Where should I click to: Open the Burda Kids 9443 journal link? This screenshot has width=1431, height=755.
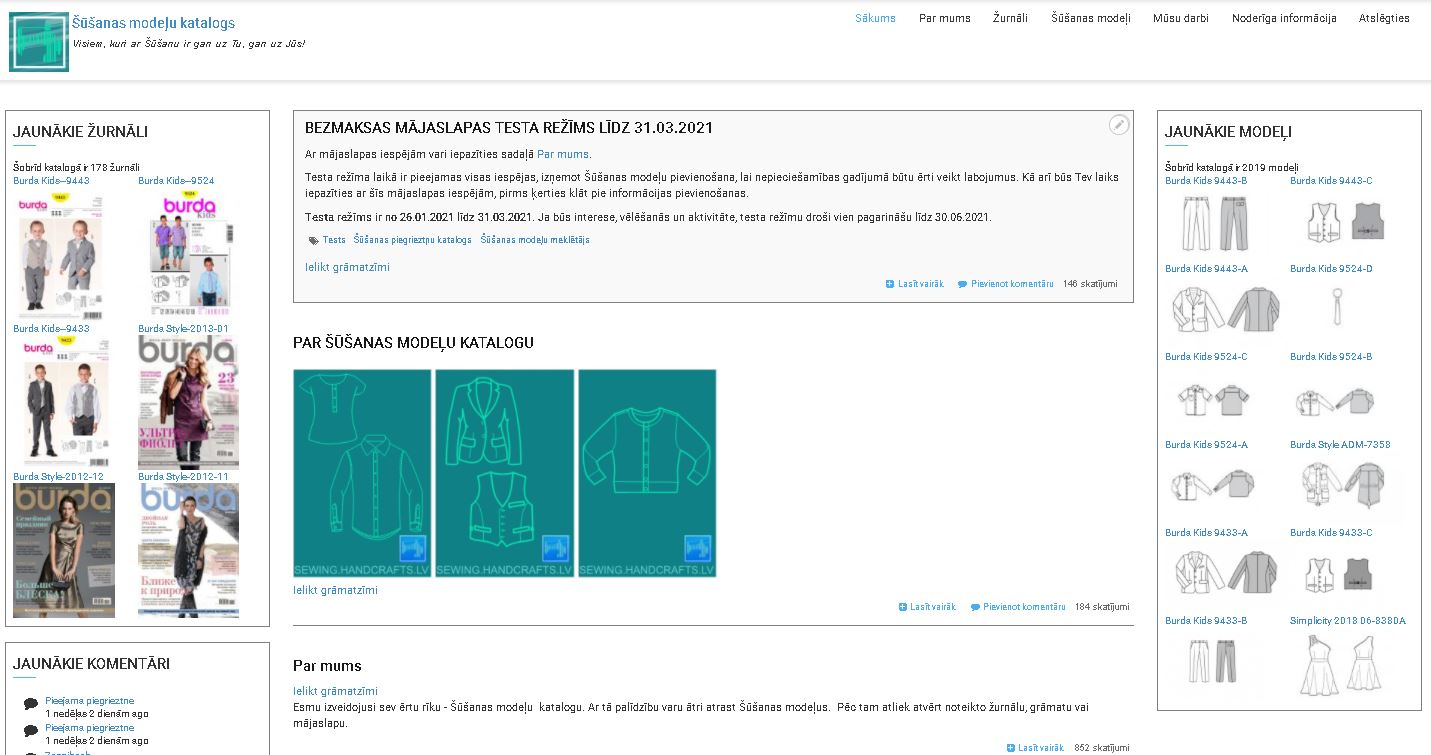tap(51, 181)
